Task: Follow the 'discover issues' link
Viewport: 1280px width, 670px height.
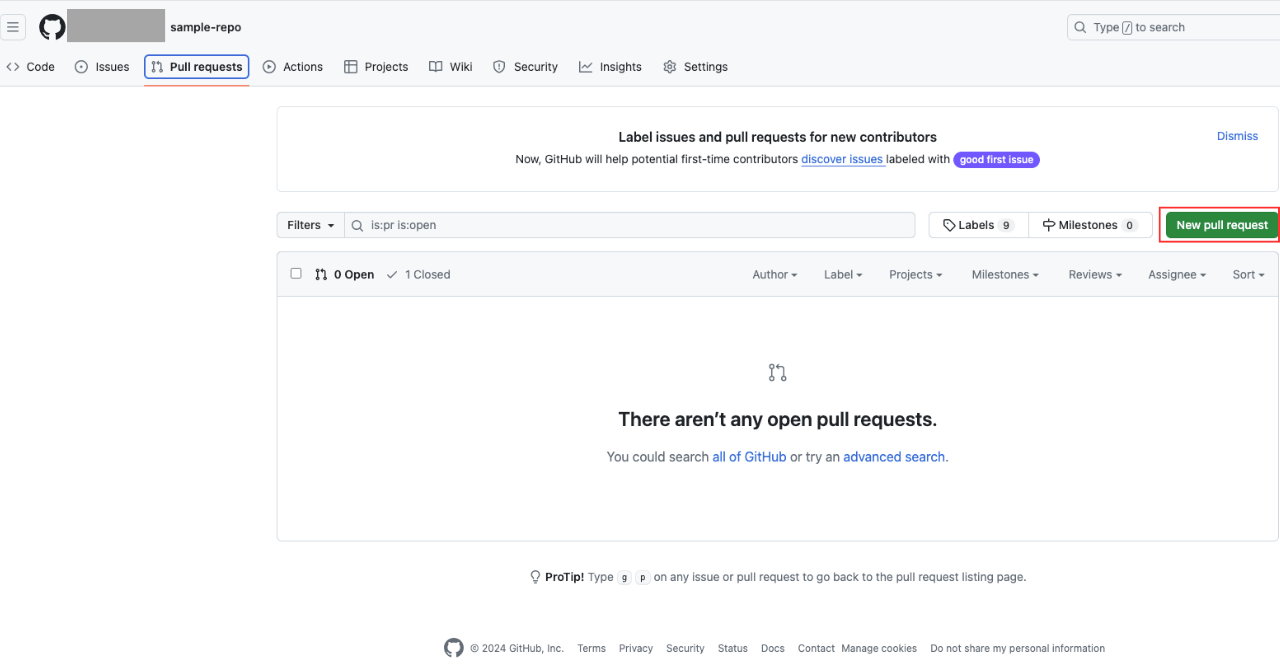Action: point(842,159)
